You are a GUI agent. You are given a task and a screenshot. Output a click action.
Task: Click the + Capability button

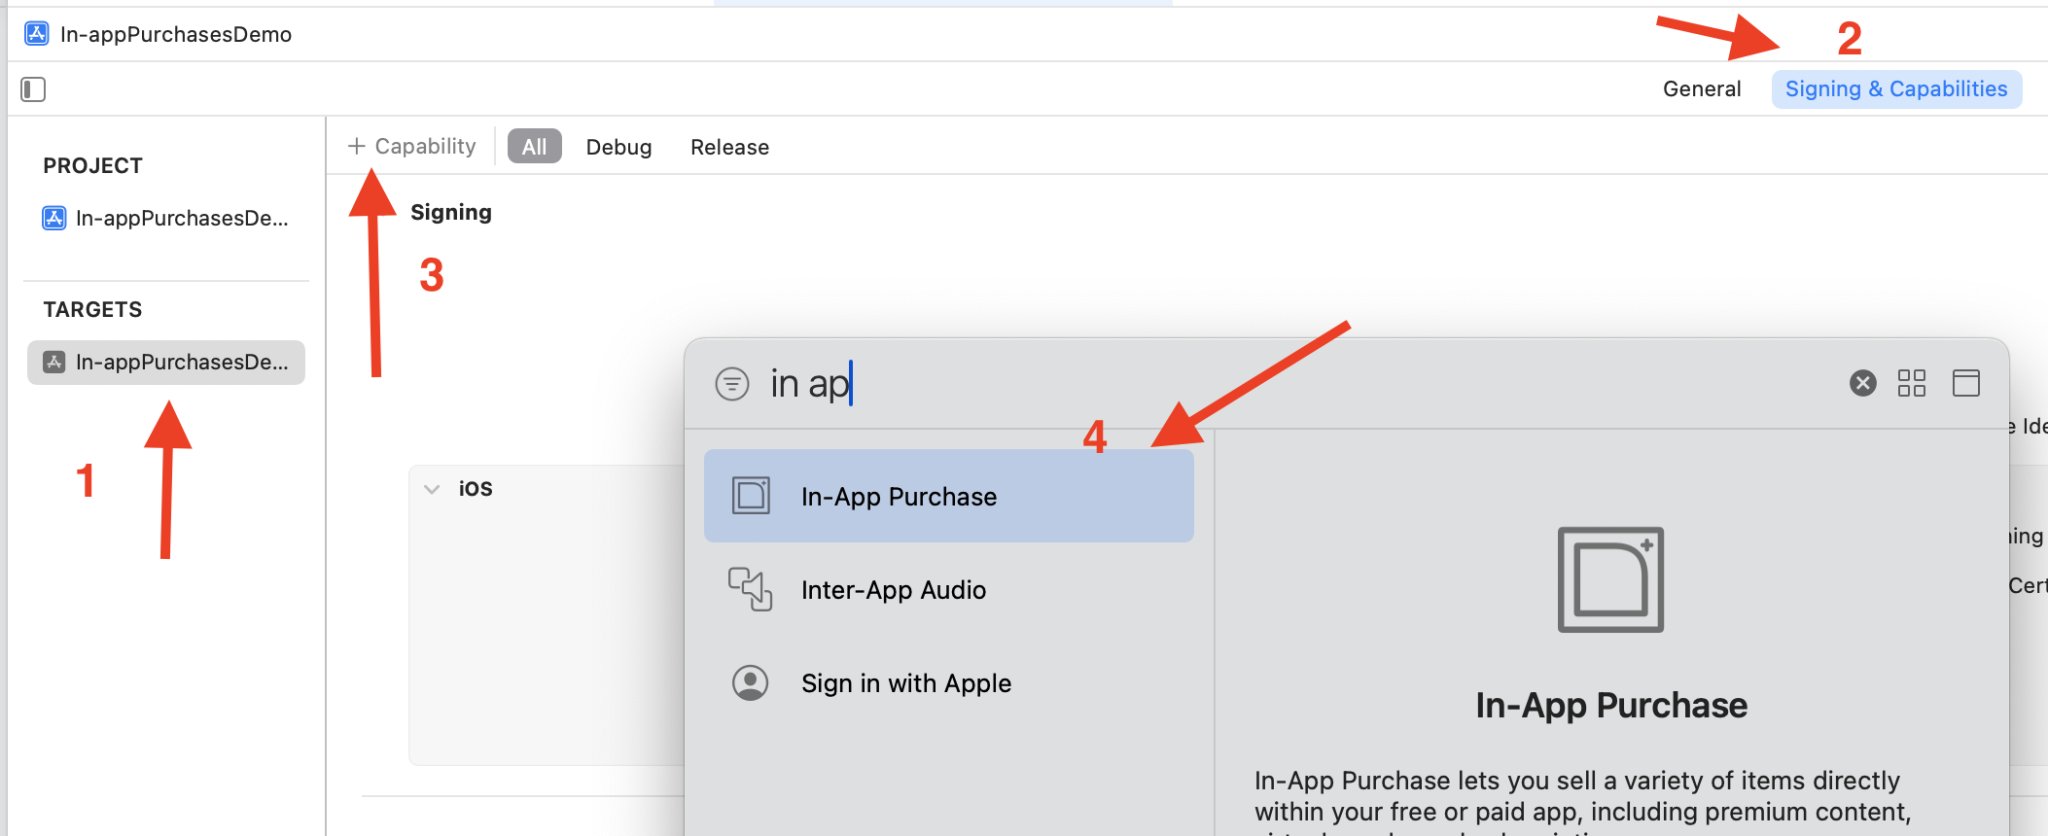(x=412, y=147)
